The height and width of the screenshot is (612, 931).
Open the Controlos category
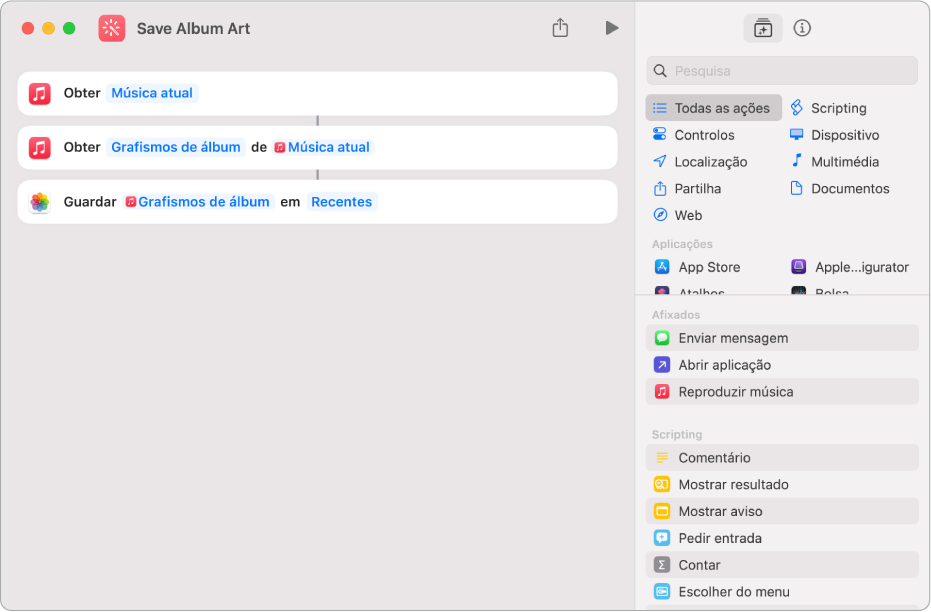[x=694, y=135]
